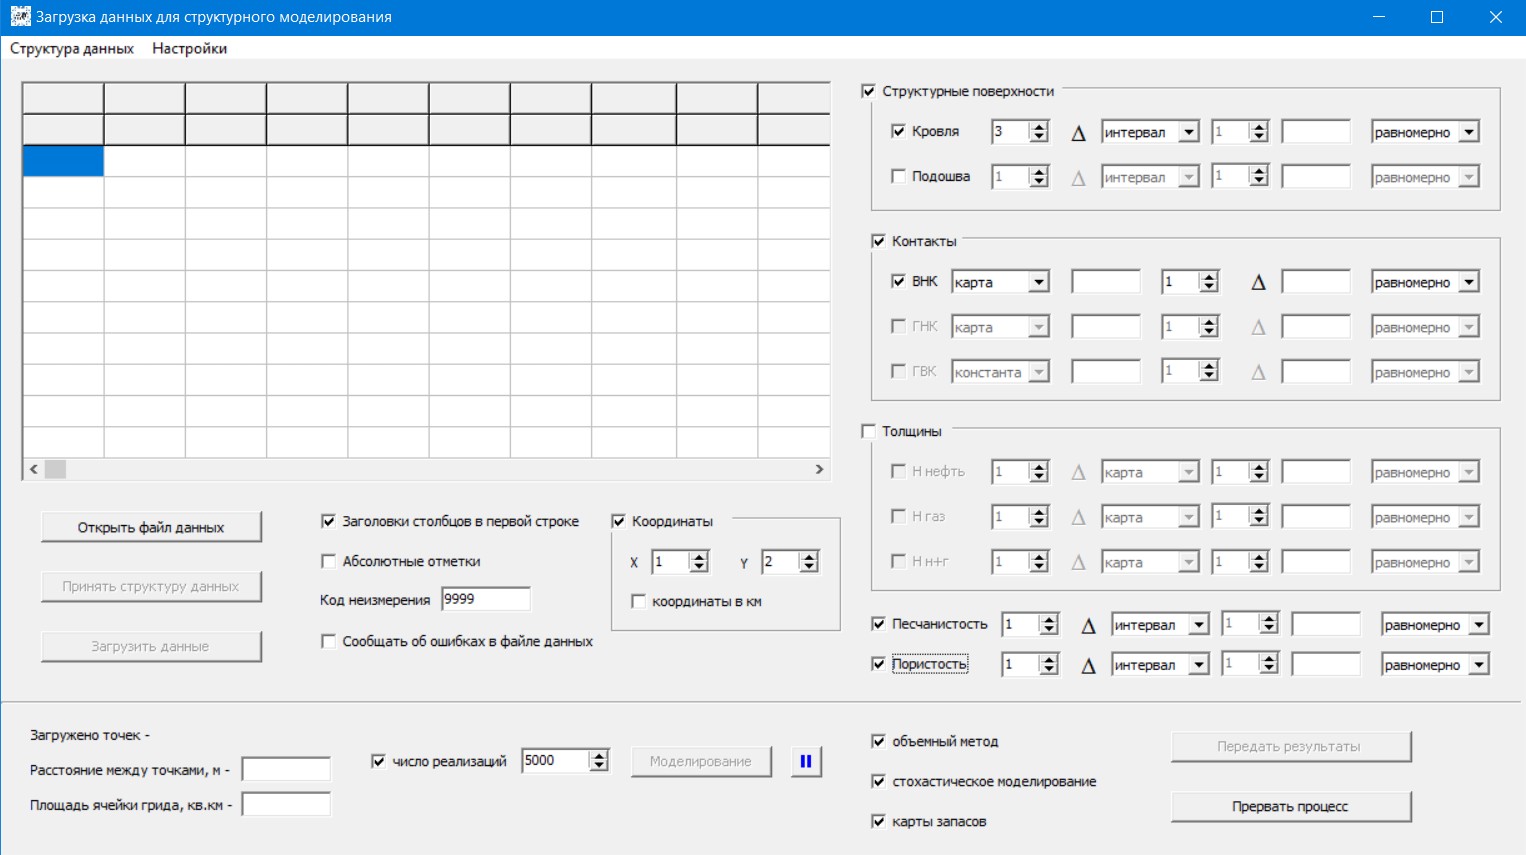The image size is (1526, 855).
Task: Click the table's left scroll arrow
Action: (34, 469)
